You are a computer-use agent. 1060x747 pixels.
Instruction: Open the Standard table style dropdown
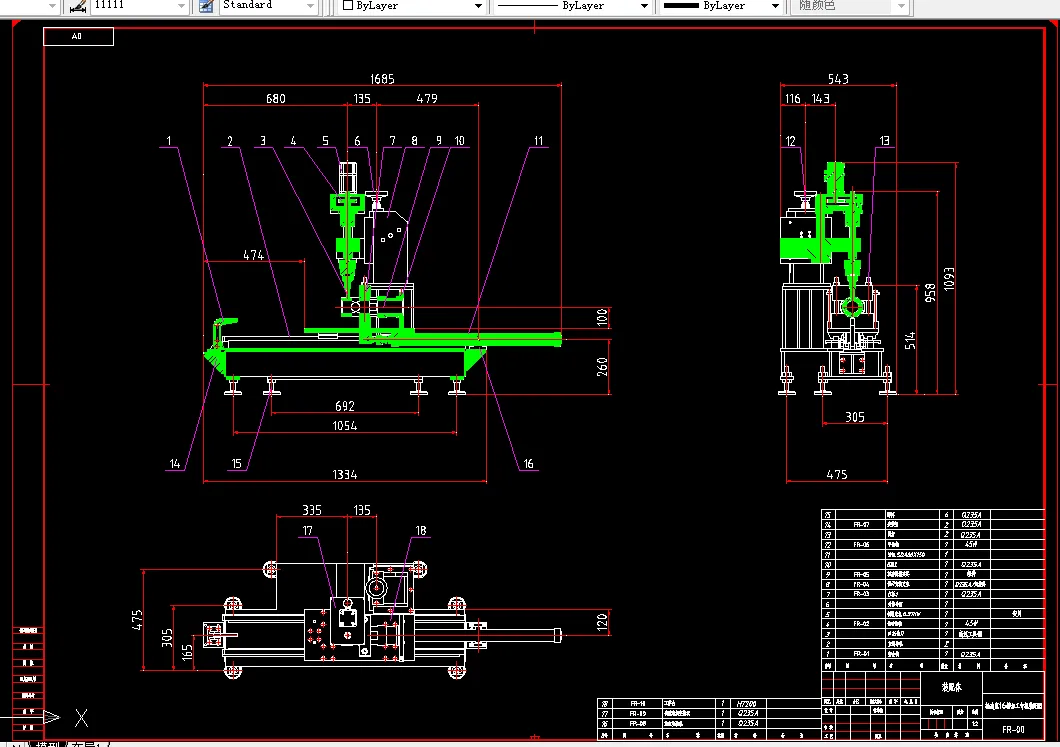click(310, 6)
